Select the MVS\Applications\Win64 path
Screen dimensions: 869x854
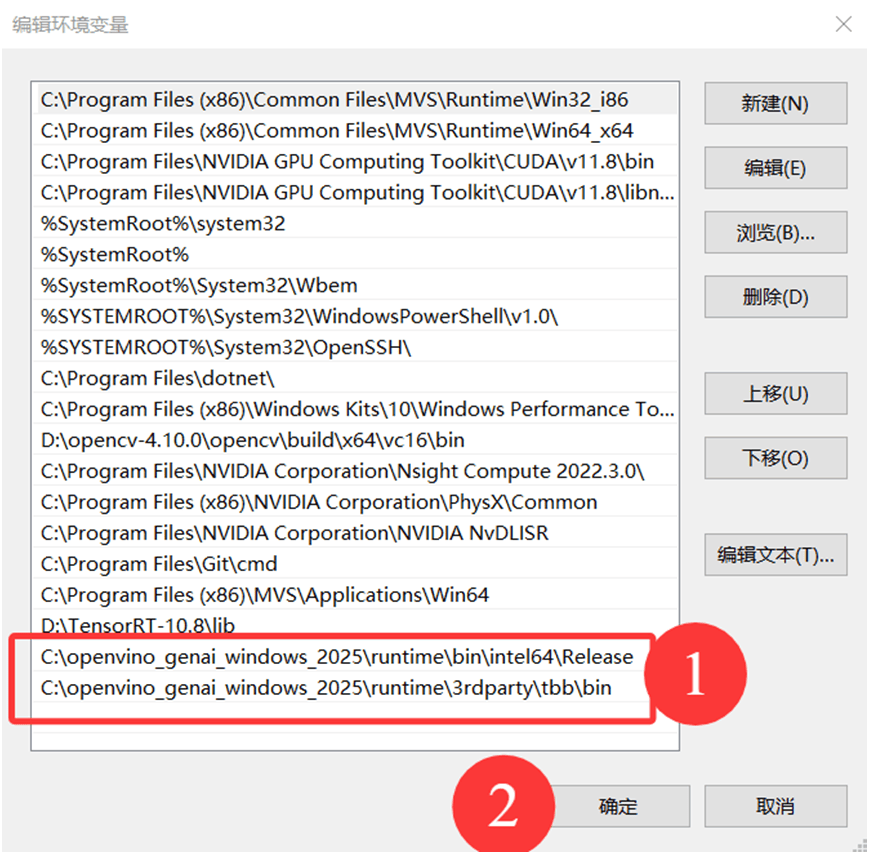pos(355,595)
